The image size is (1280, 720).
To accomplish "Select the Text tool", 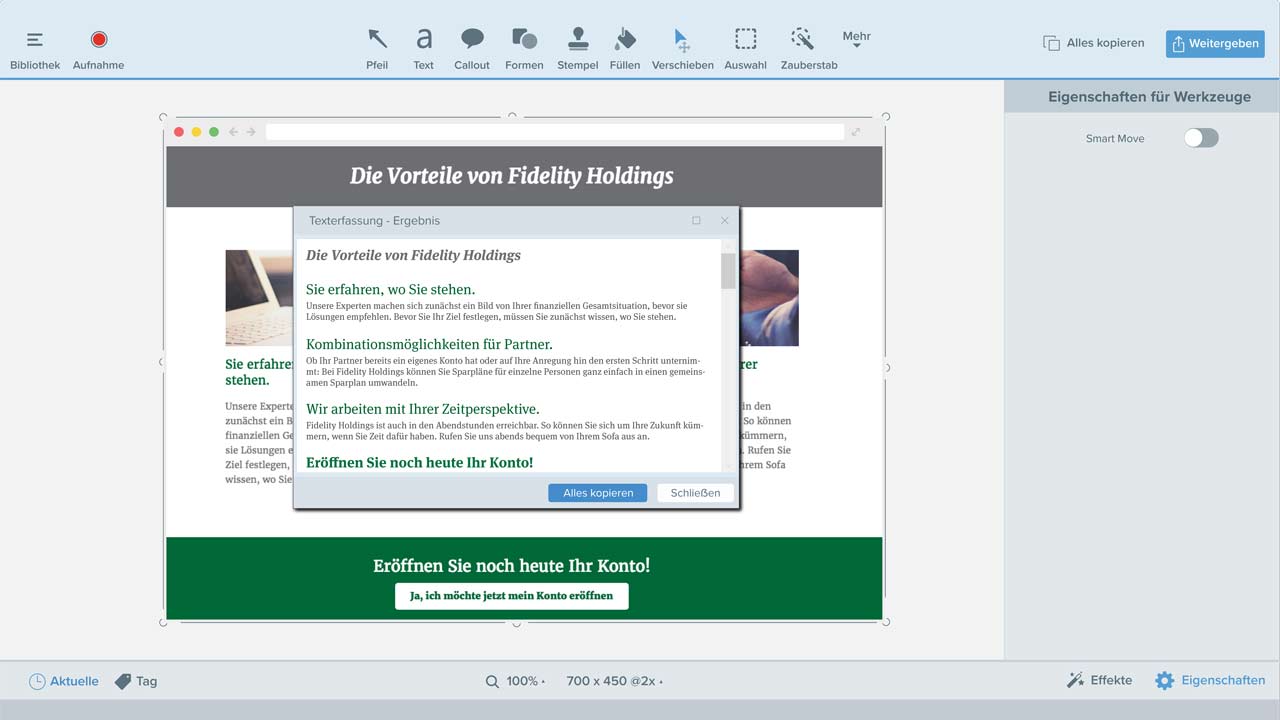I will pyautogui.click(x=424, y=47).
